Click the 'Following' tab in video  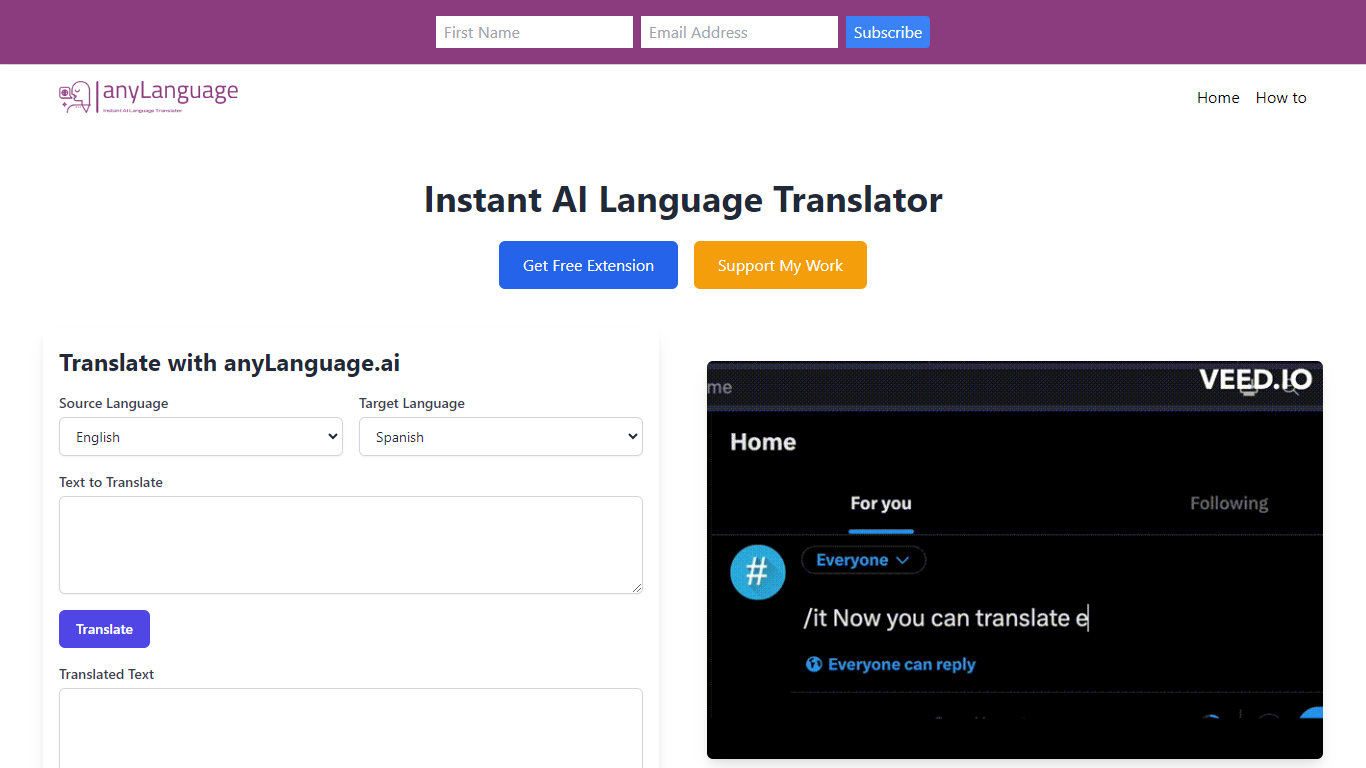pyautogui.click(x=1229, y=503)
